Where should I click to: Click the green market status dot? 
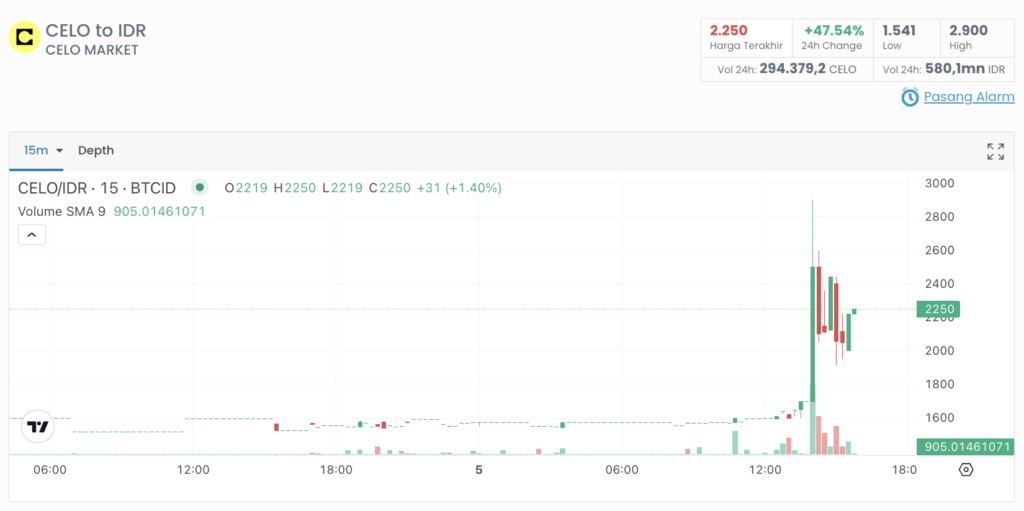(x=200, y=188)
